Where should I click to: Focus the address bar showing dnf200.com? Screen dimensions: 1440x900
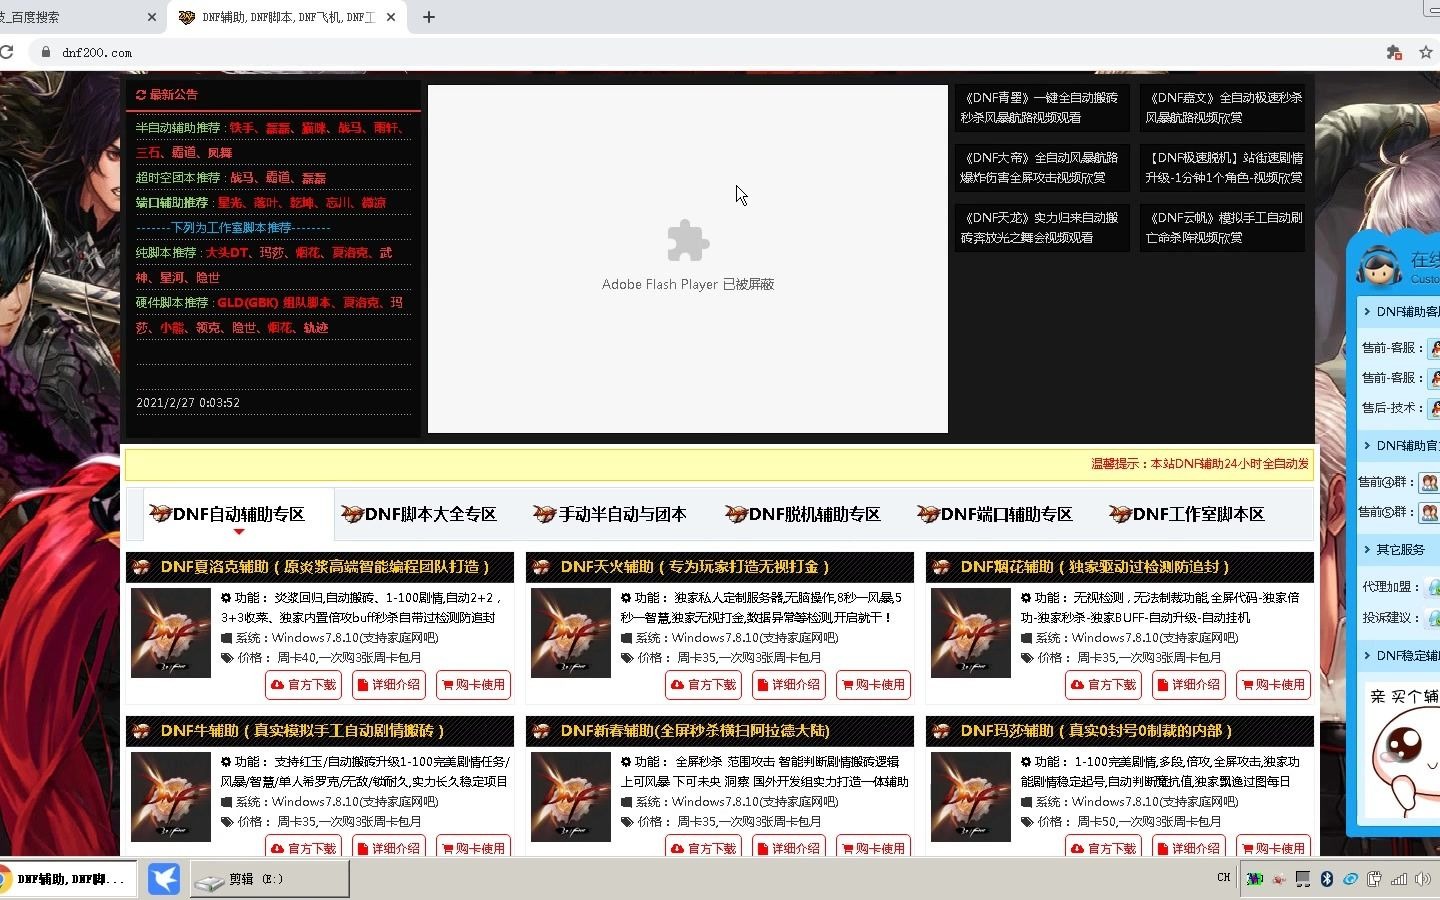point(700,52)
